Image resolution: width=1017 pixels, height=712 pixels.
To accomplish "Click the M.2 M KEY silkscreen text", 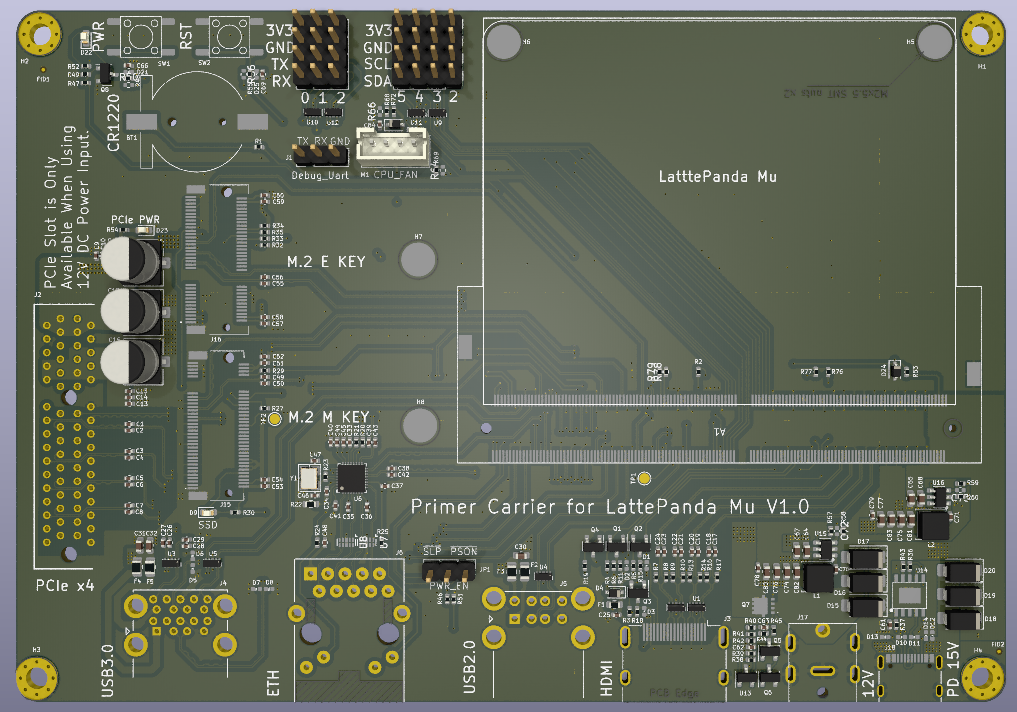I will (329, 416).
